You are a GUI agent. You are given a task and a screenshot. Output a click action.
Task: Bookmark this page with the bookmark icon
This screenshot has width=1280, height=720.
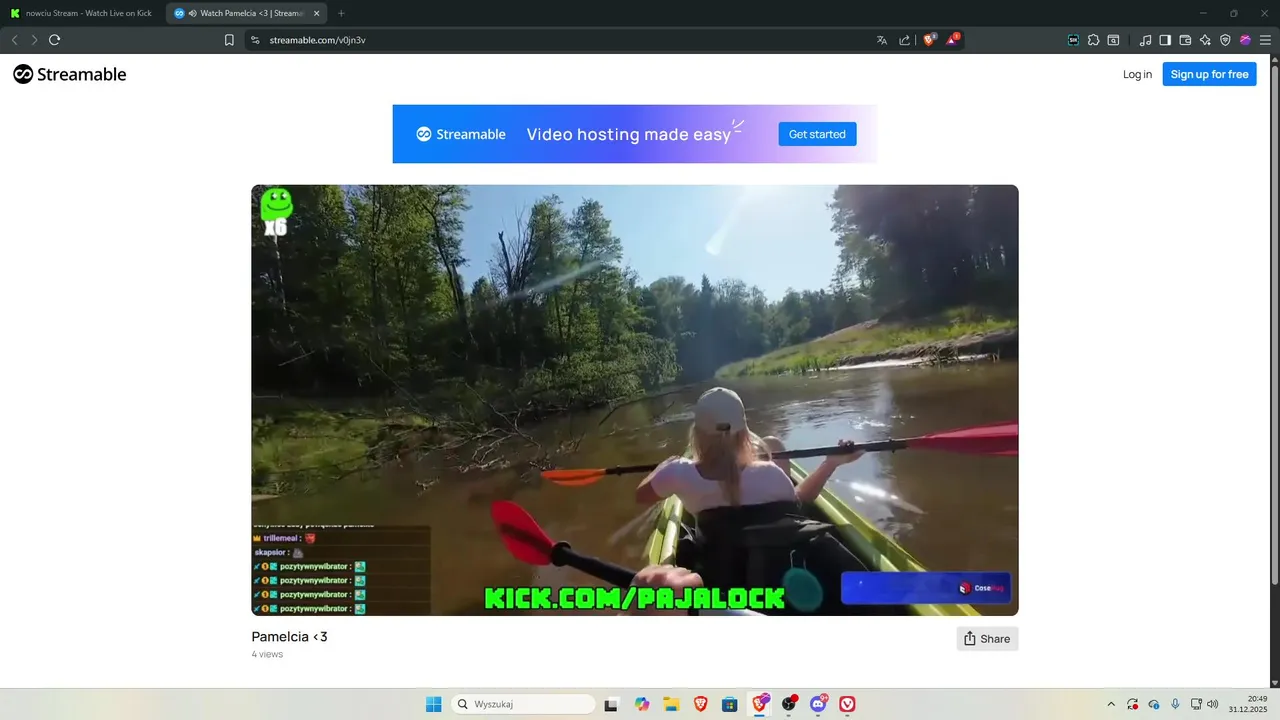click(x=229, y=40)
